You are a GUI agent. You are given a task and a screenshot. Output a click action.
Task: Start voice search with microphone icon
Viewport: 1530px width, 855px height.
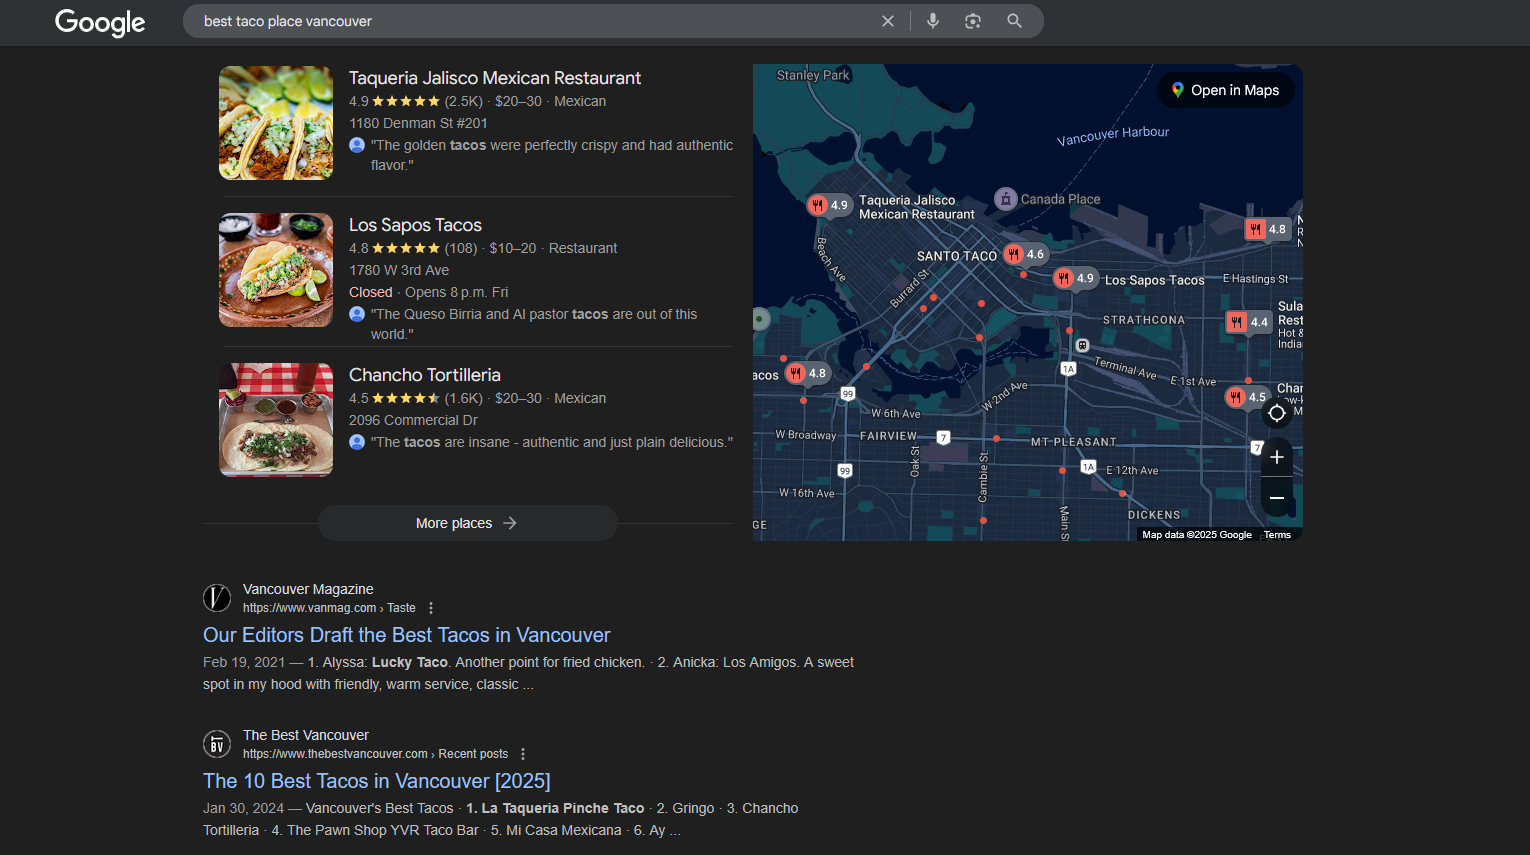click(933, 21)
